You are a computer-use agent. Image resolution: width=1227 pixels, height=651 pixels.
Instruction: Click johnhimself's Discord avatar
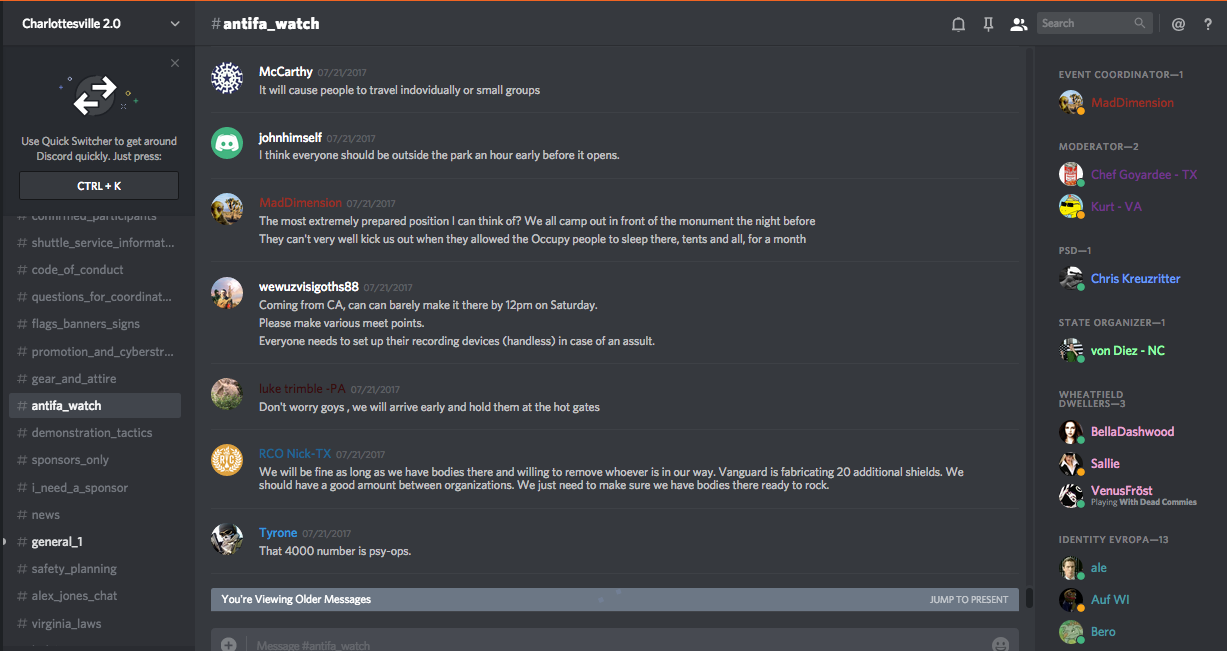(x=227, y=142)
